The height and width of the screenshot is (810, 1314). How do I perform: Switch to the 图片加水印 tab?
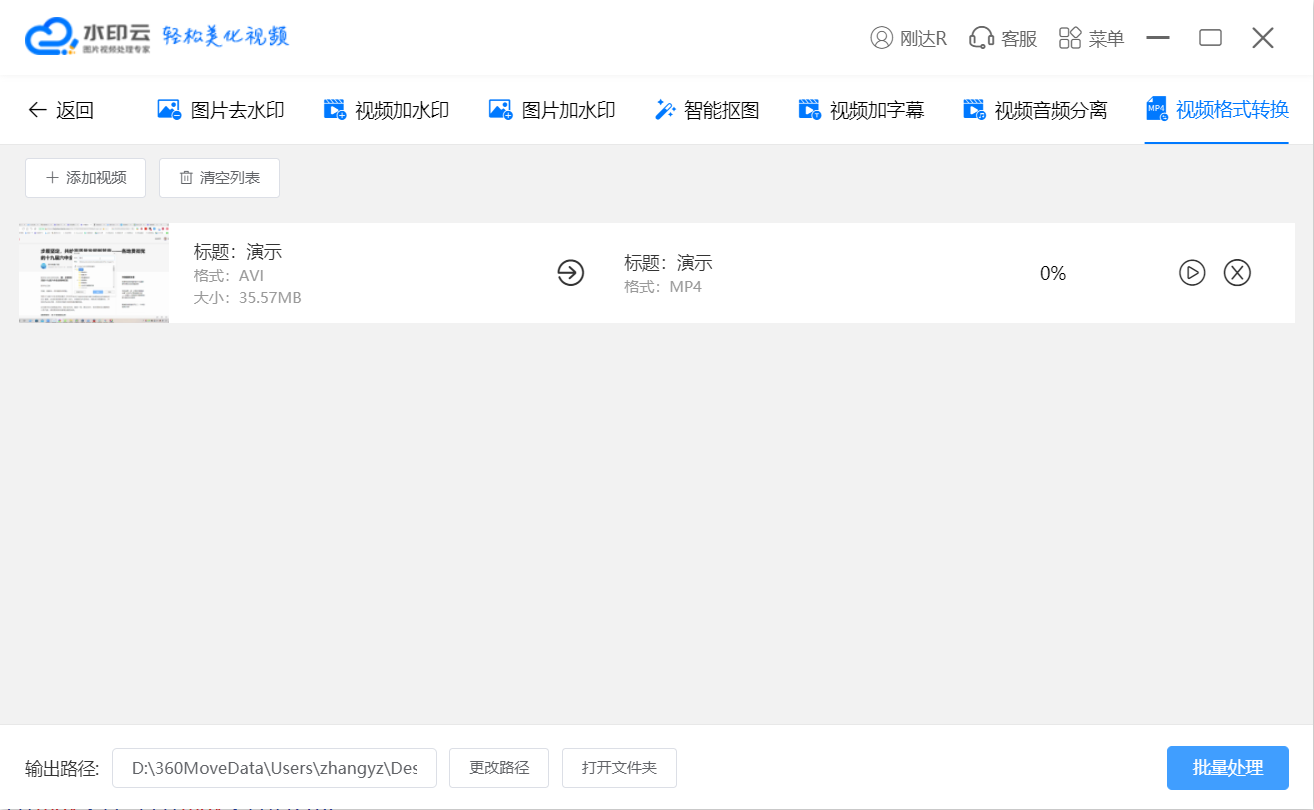(552, 110)
